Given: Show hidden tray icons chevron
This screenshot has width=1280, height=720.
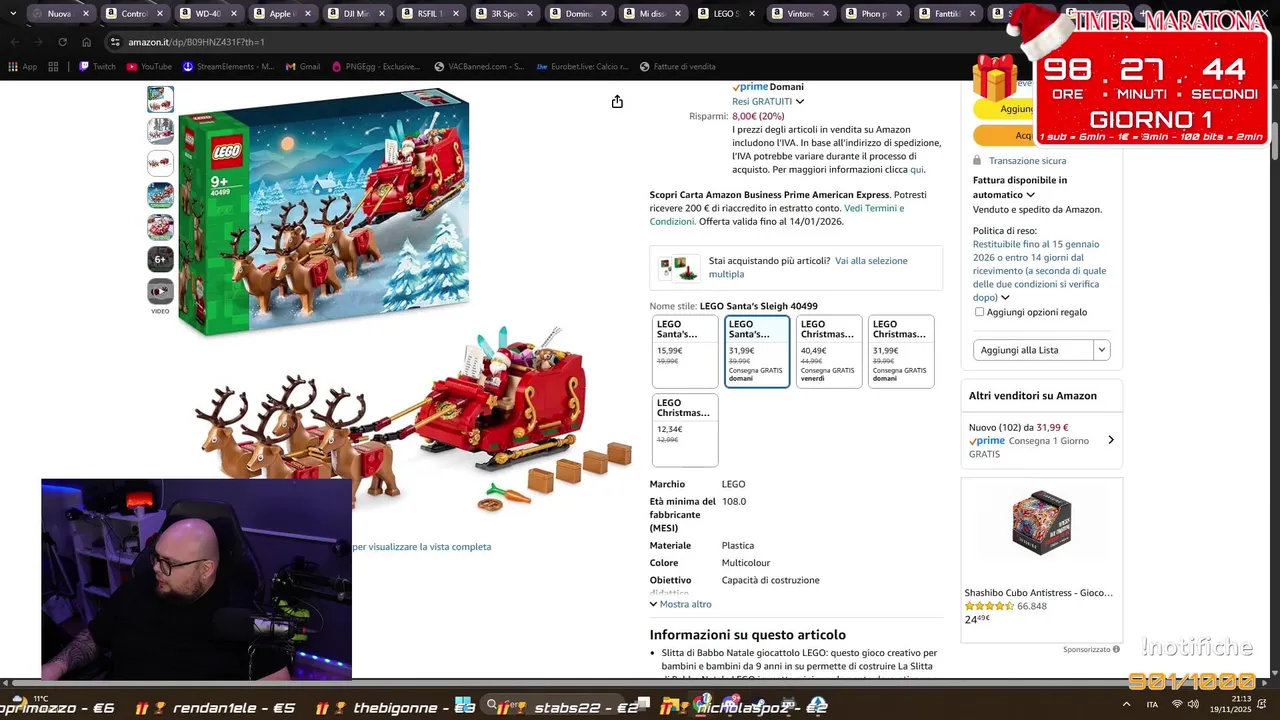Looking at the screenshot, I should tap(1128, 704).
